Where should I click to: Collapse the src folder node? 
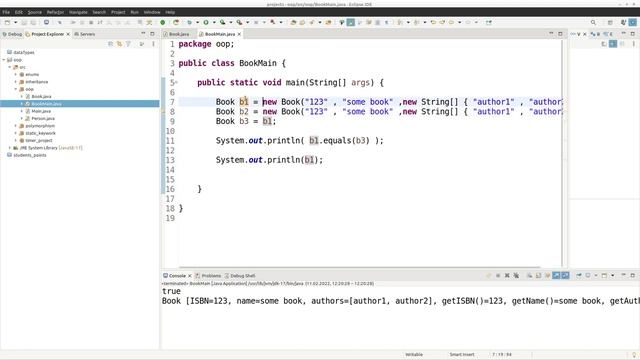(10, 67)
